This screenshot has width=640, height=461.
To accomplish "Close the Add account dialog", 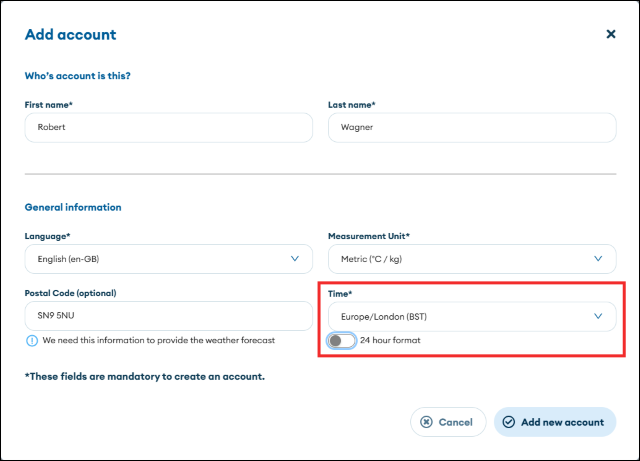I will pos(611,34).
